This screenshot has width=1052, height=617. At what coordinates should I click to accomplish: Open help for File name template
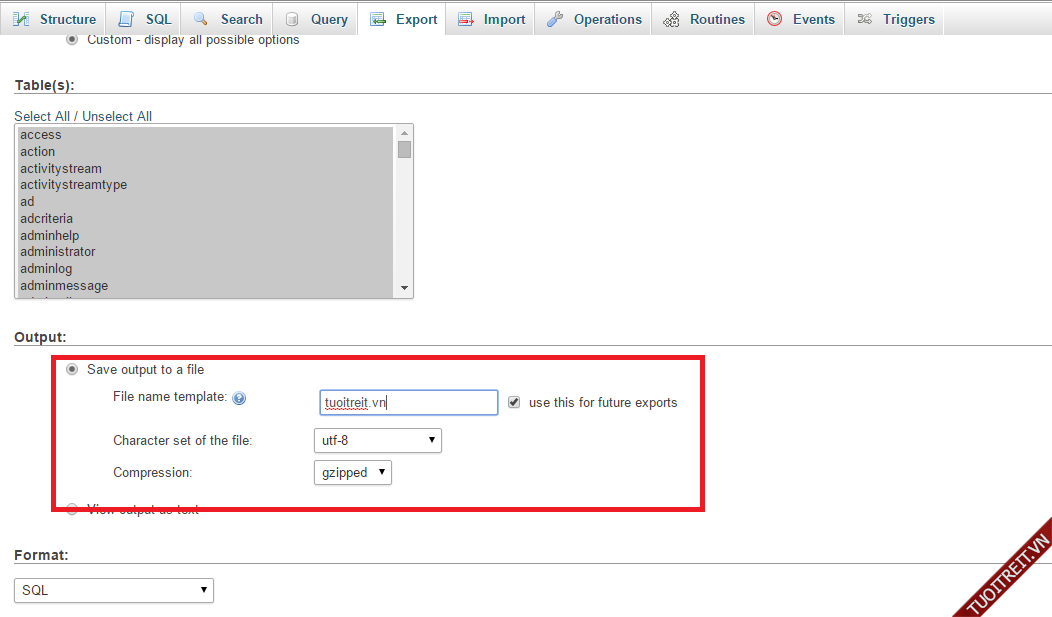click(x=239, y=398)
